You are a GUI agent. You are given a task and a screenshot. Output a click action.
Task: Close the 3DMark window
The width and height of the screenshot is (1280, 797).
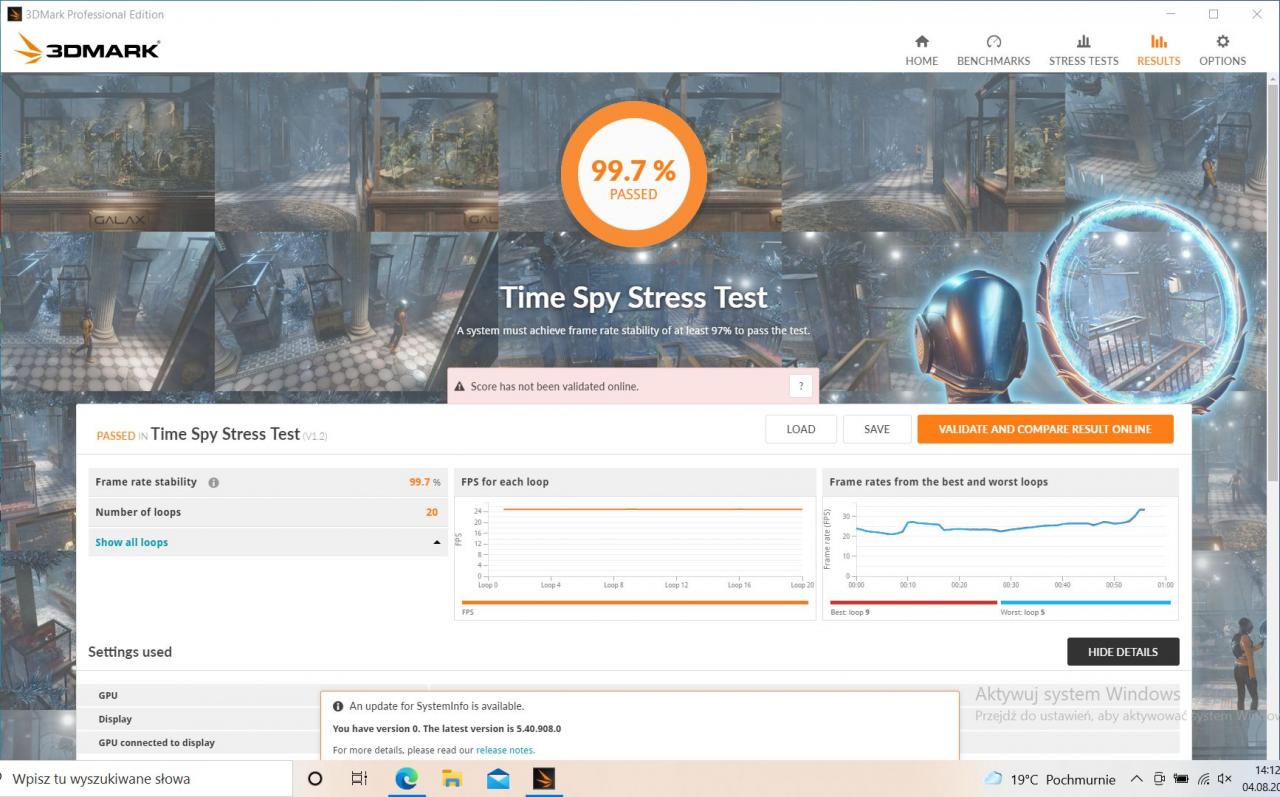[1257, 14]
